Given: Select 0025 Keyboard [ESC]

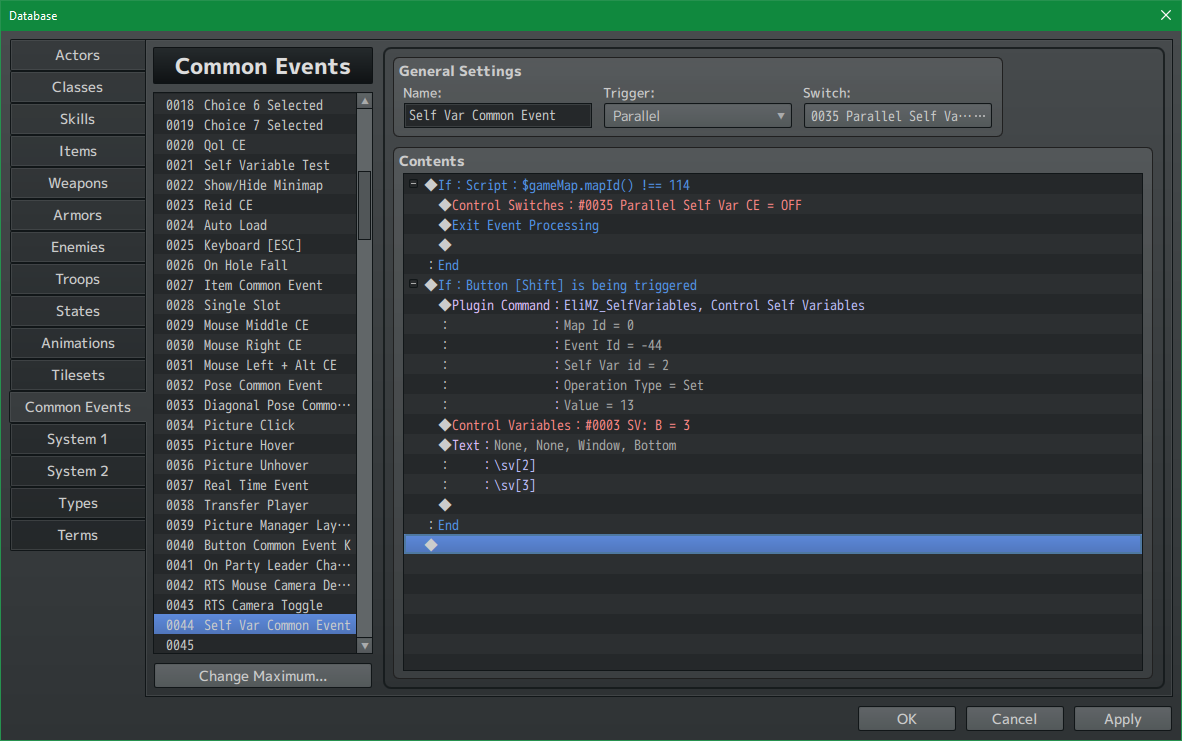Looking at the screenshot, I should coord(255,245).
